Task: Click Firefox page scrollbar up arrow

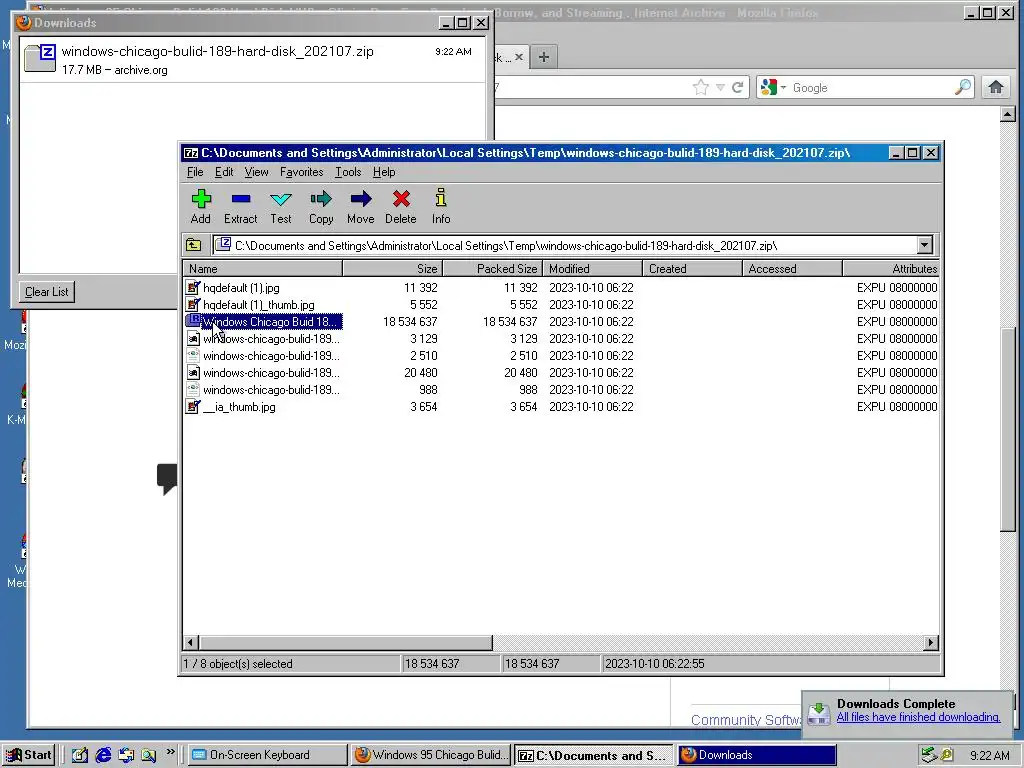Action: pos(1008,114)
